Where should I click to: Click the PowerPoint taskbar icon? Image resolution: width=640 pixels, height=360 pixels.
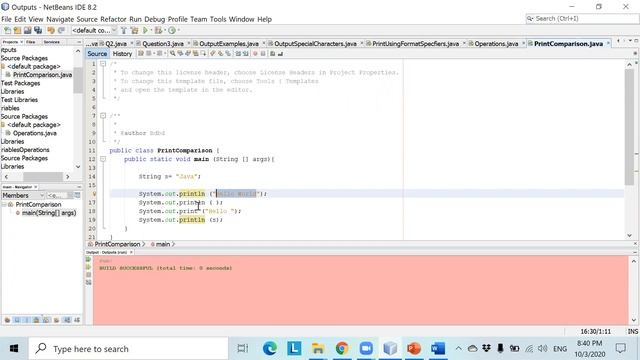pos(414,348)
